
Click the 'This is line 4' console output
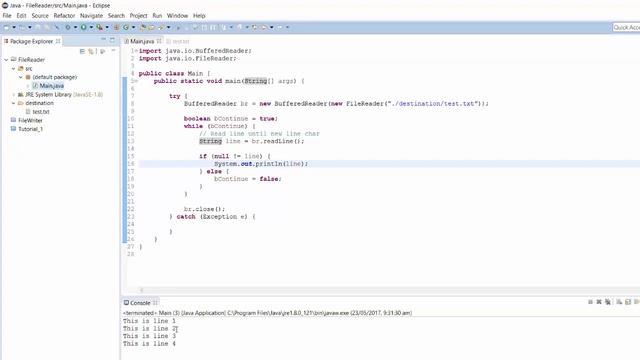click(149, 344)
